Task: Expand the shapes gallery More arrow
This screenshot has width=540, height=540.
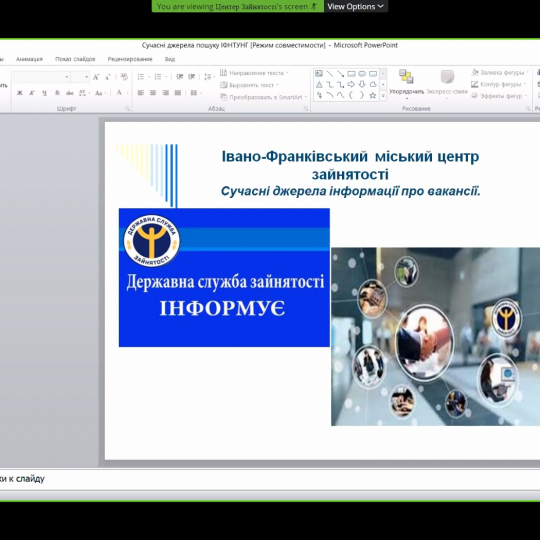Action: click(x=383, y=96)
